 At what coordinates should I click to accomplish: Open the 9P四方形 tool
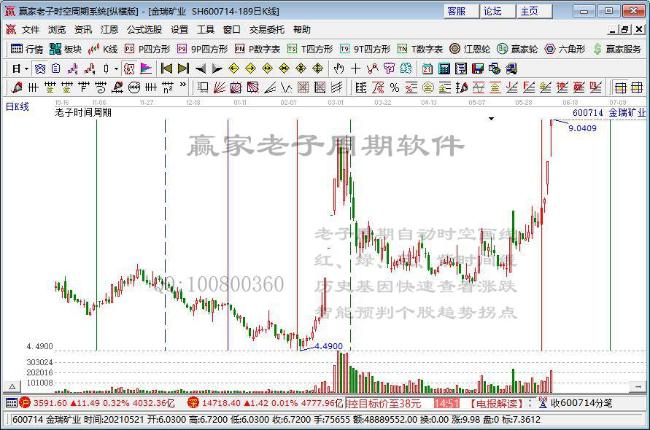[x=202, y=49]
